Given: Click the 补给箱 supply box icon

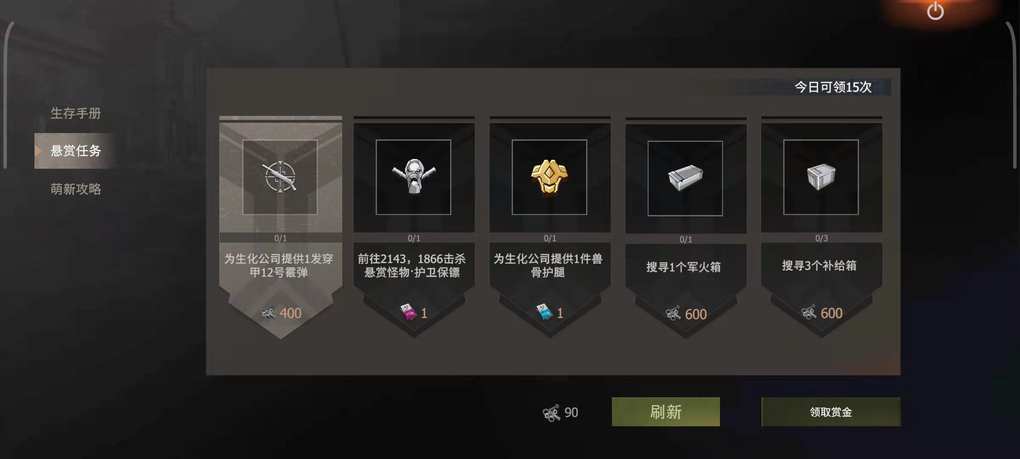Looking at the screenshot, I should [x=821, y=177].
